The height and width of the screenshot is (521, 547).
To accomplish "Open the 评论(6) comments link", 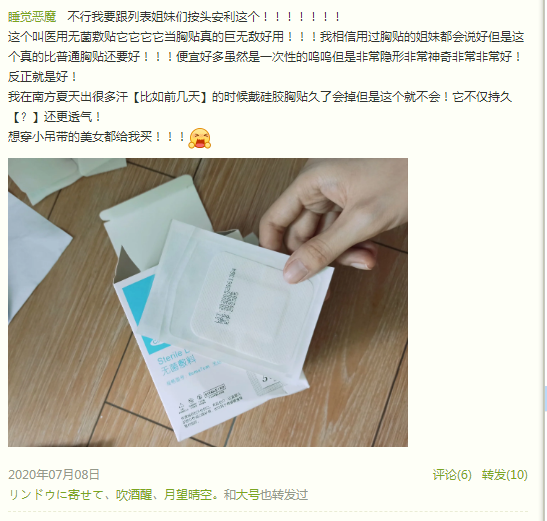I will pyautogui.click(x=452, y=475).
